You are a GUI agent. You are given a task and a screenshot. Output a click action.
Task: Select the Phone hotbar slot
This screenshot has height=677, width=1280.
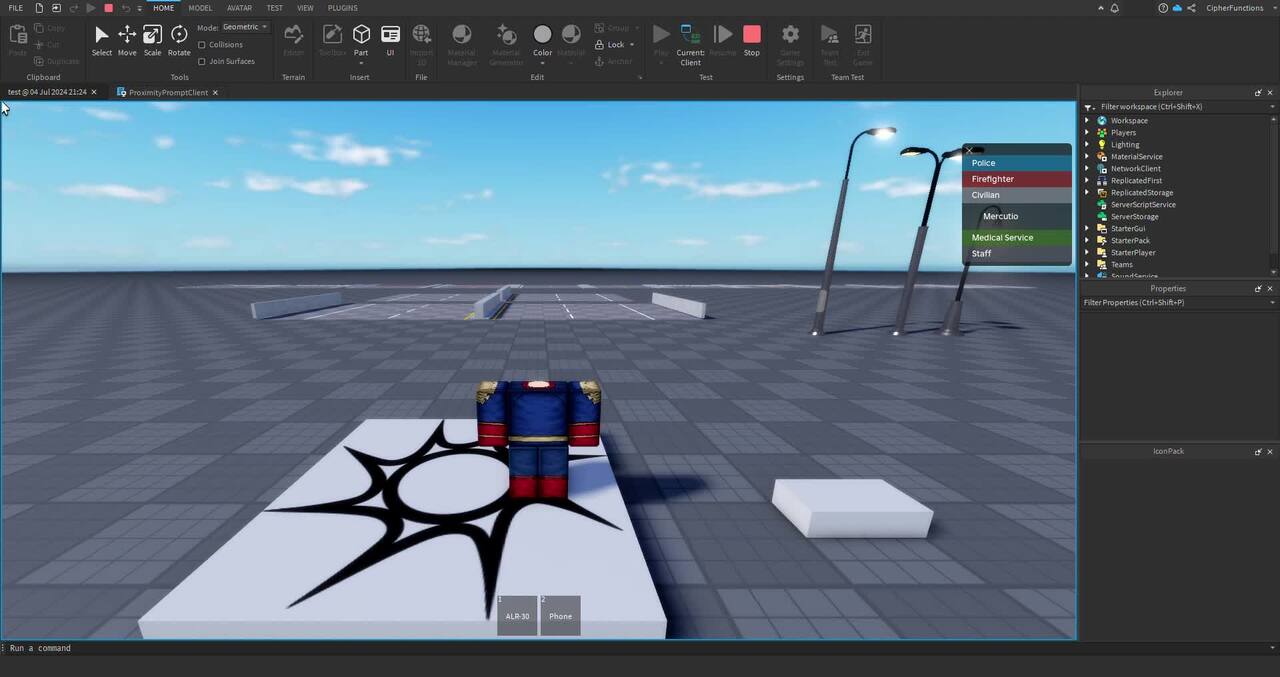tap(560, 615)
